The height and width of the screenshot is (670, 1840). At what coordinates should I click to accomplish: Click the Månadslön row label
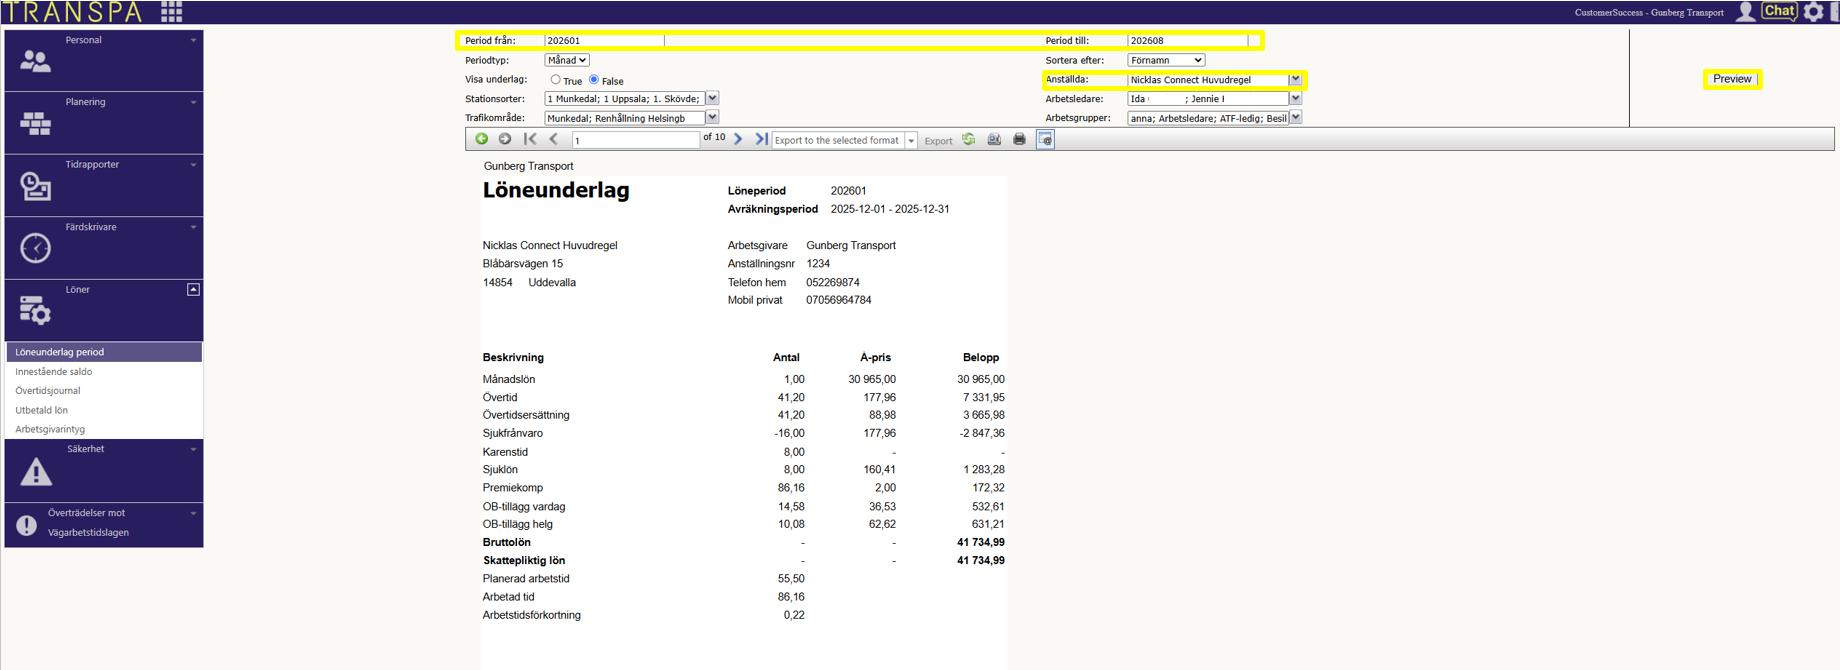(x=509, y=379)
